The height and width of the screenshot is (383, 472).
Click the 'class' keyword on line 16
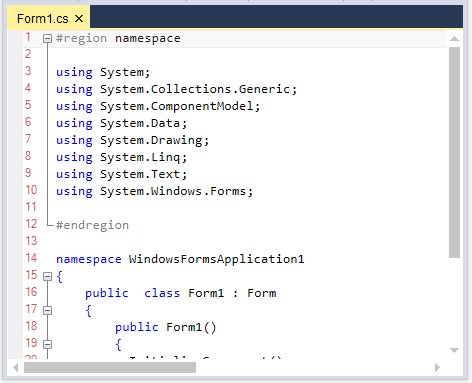[x=162, y=293]
